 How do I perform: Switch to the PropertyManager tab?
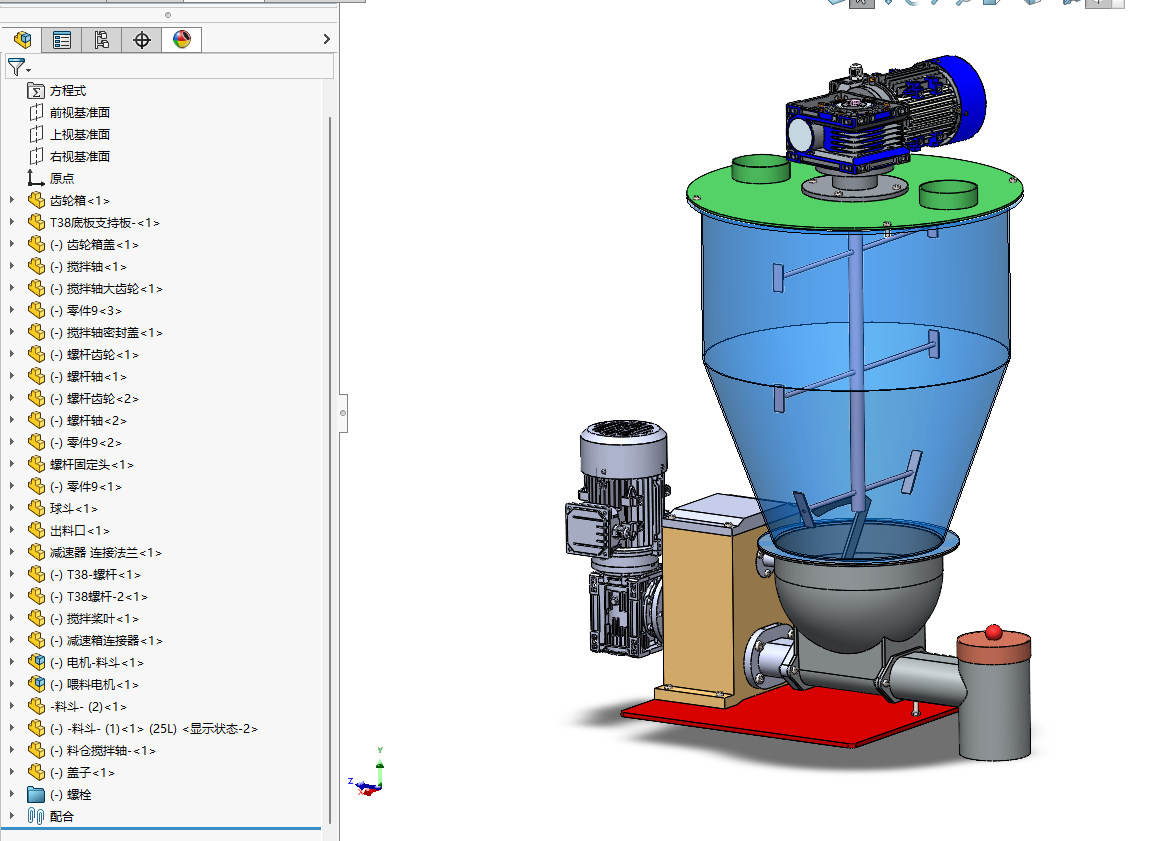[62, 40]
